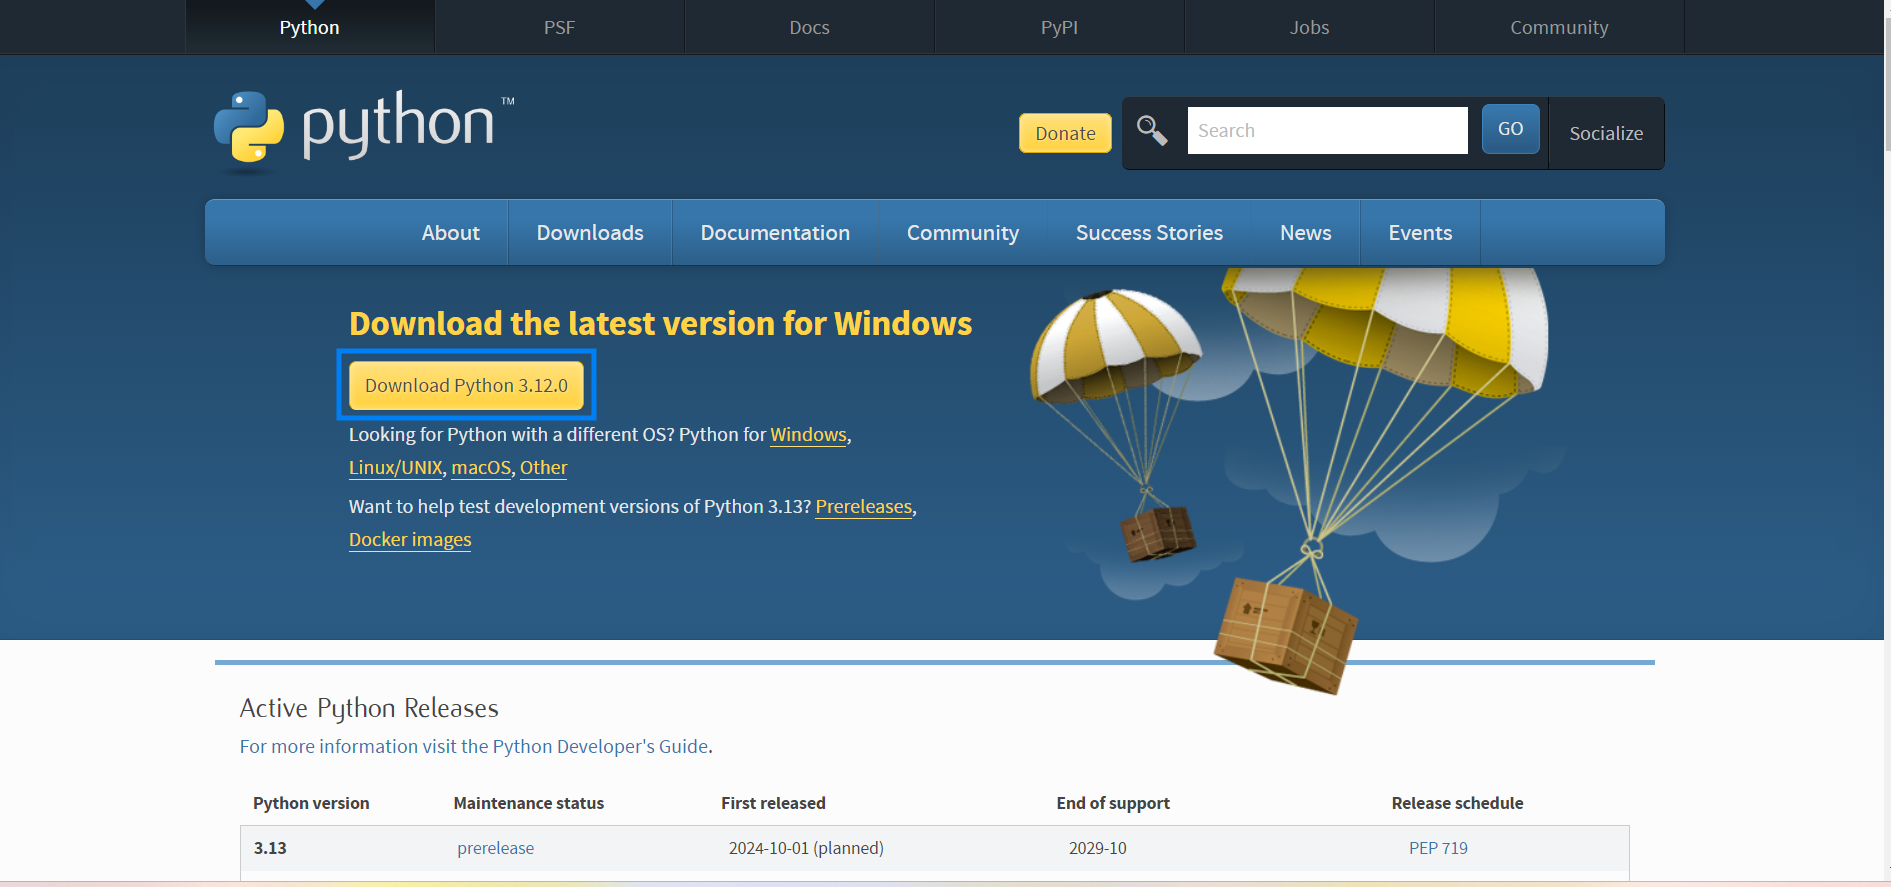The width and height of the screenshot is (1891, 887).
Task: Click the Python version column header
Action: click(311, 803)
